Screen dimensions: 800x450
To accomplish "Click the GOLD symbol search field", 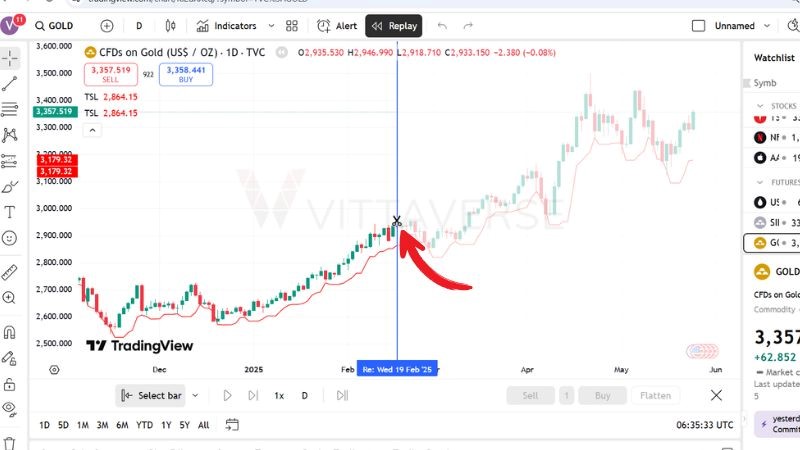I will [62, 26].
